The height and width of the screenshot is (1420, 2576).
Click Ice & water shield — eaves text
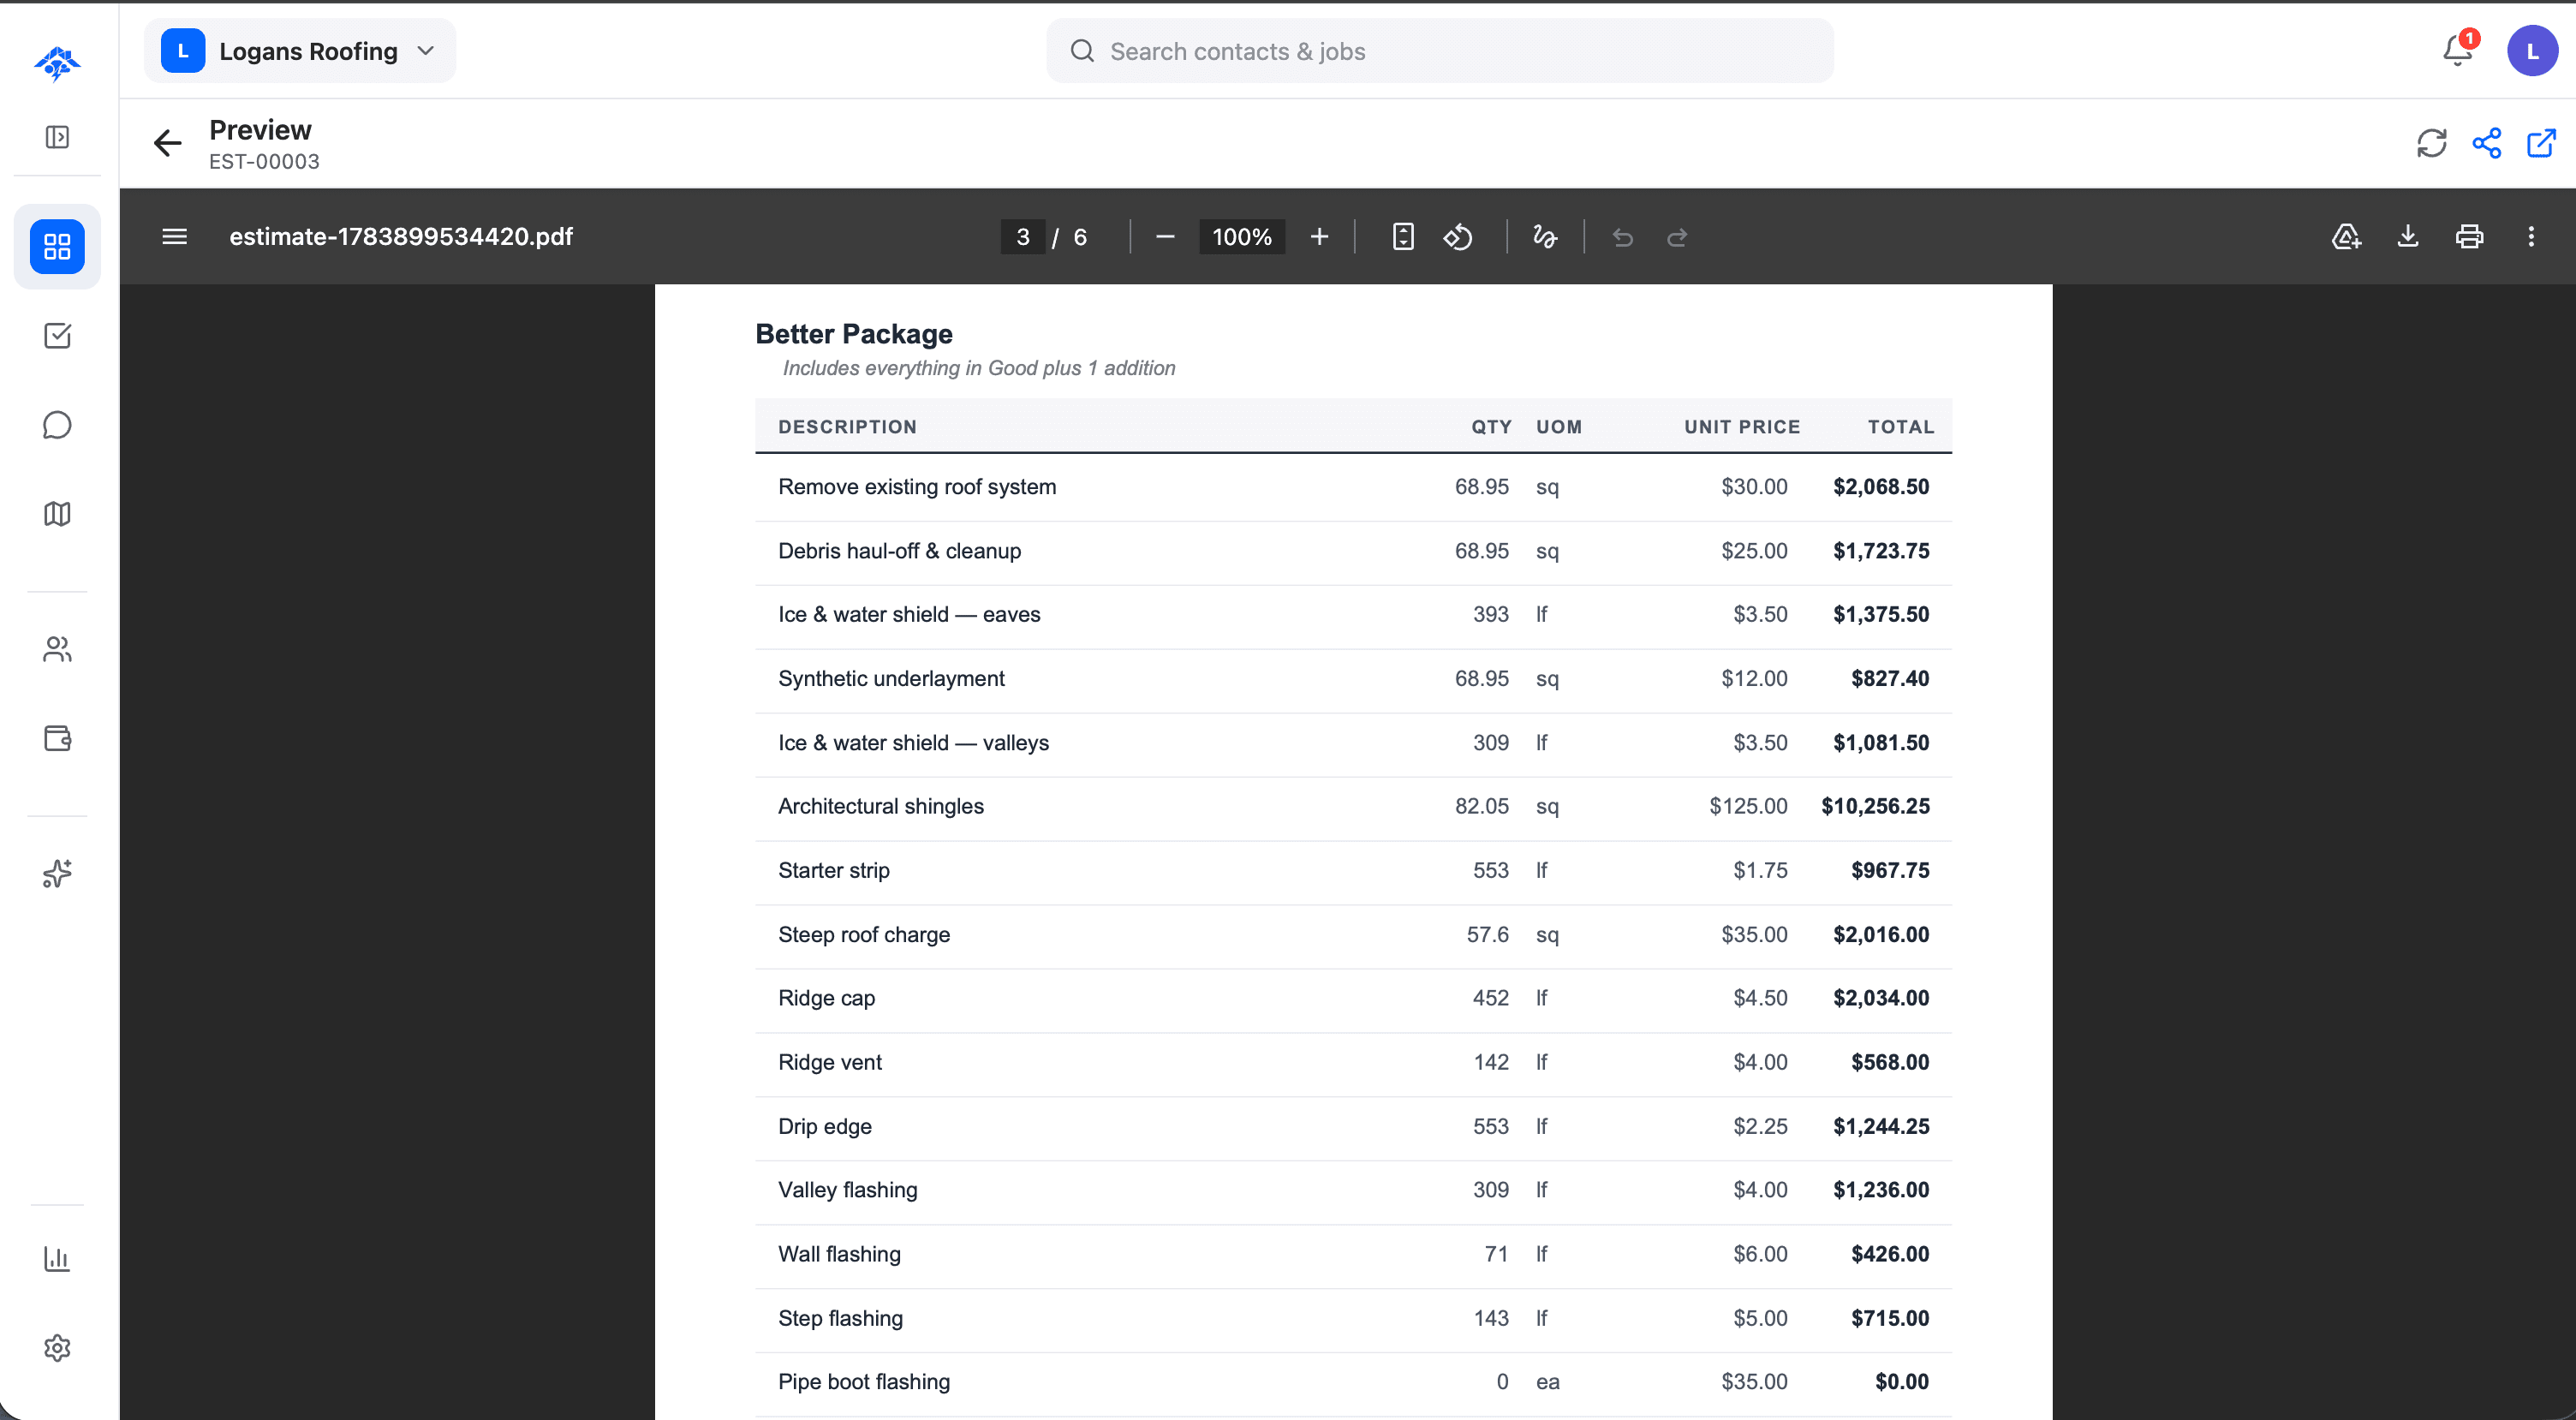909,615
